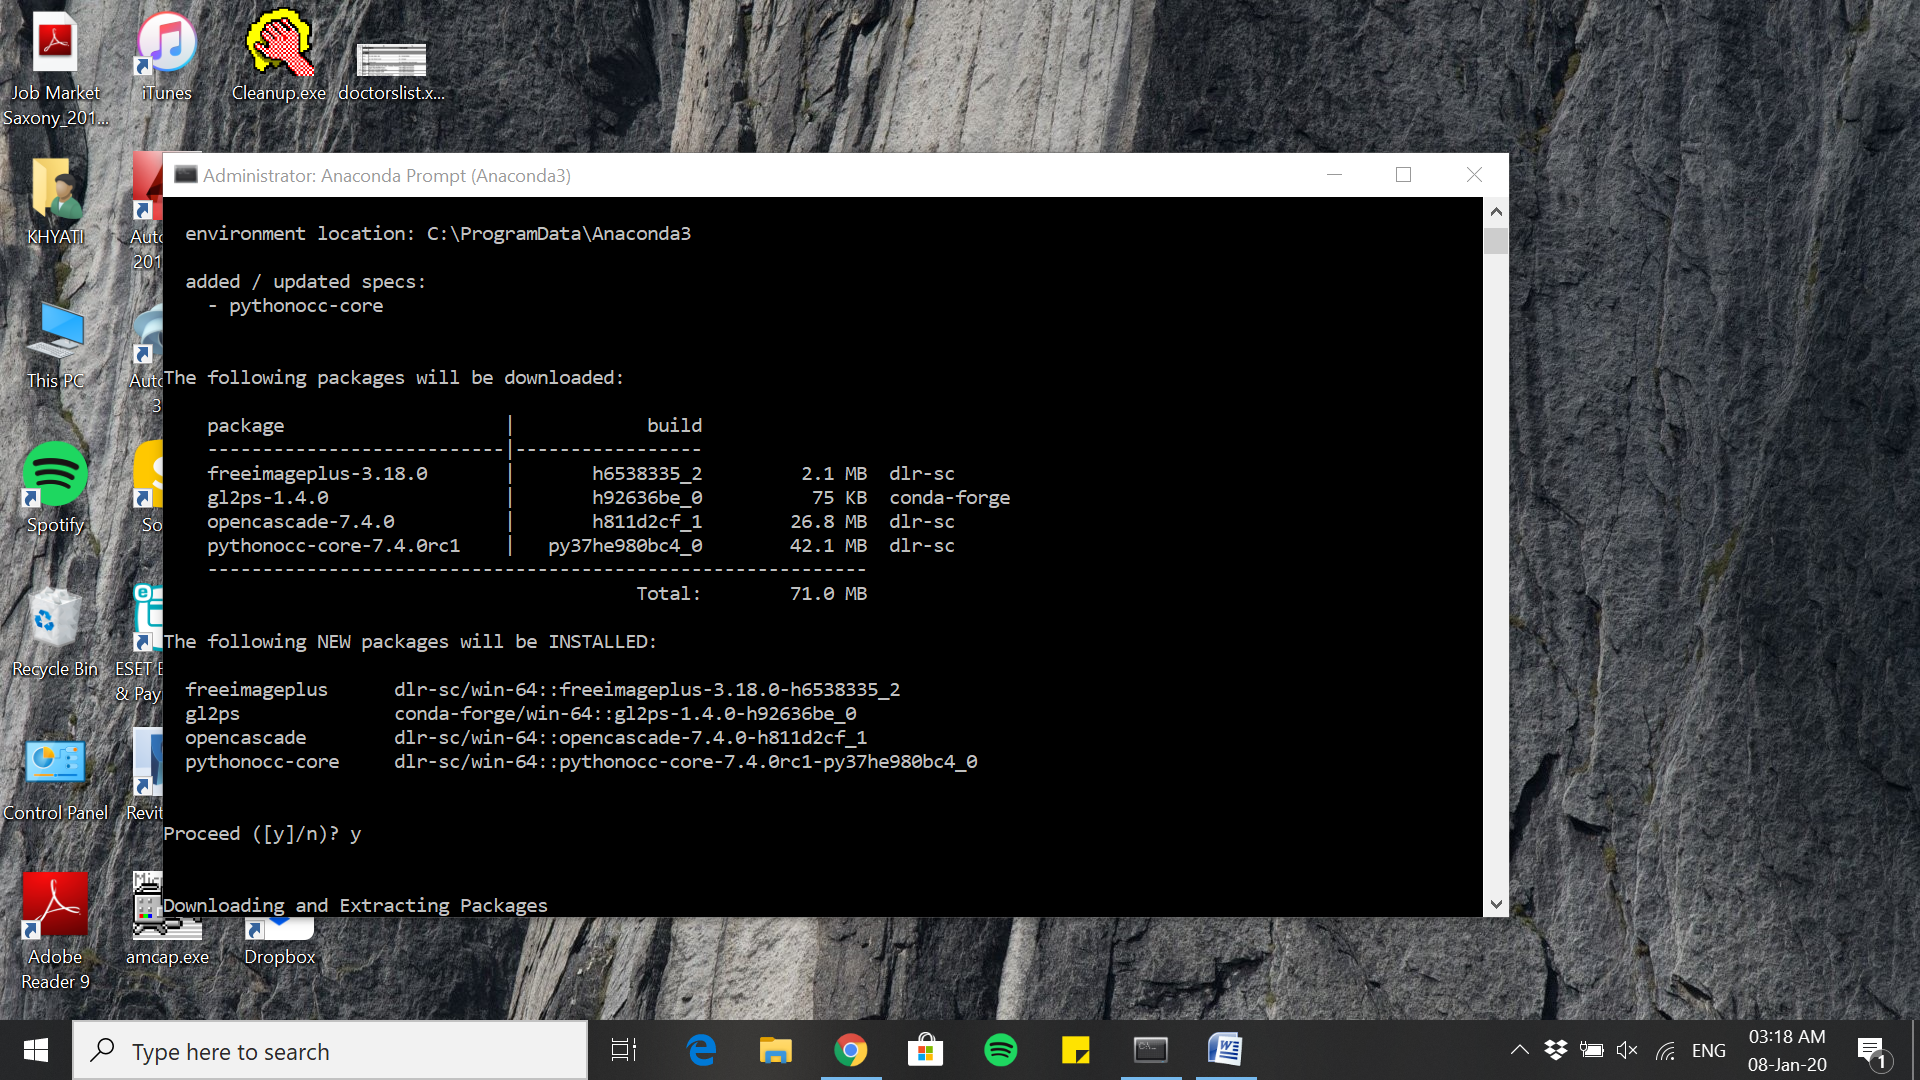Image resolution: width=1920 pixels, height=1080 pixels.
Task: Open the ENG language switcher
Action: coord(1709,1050)
